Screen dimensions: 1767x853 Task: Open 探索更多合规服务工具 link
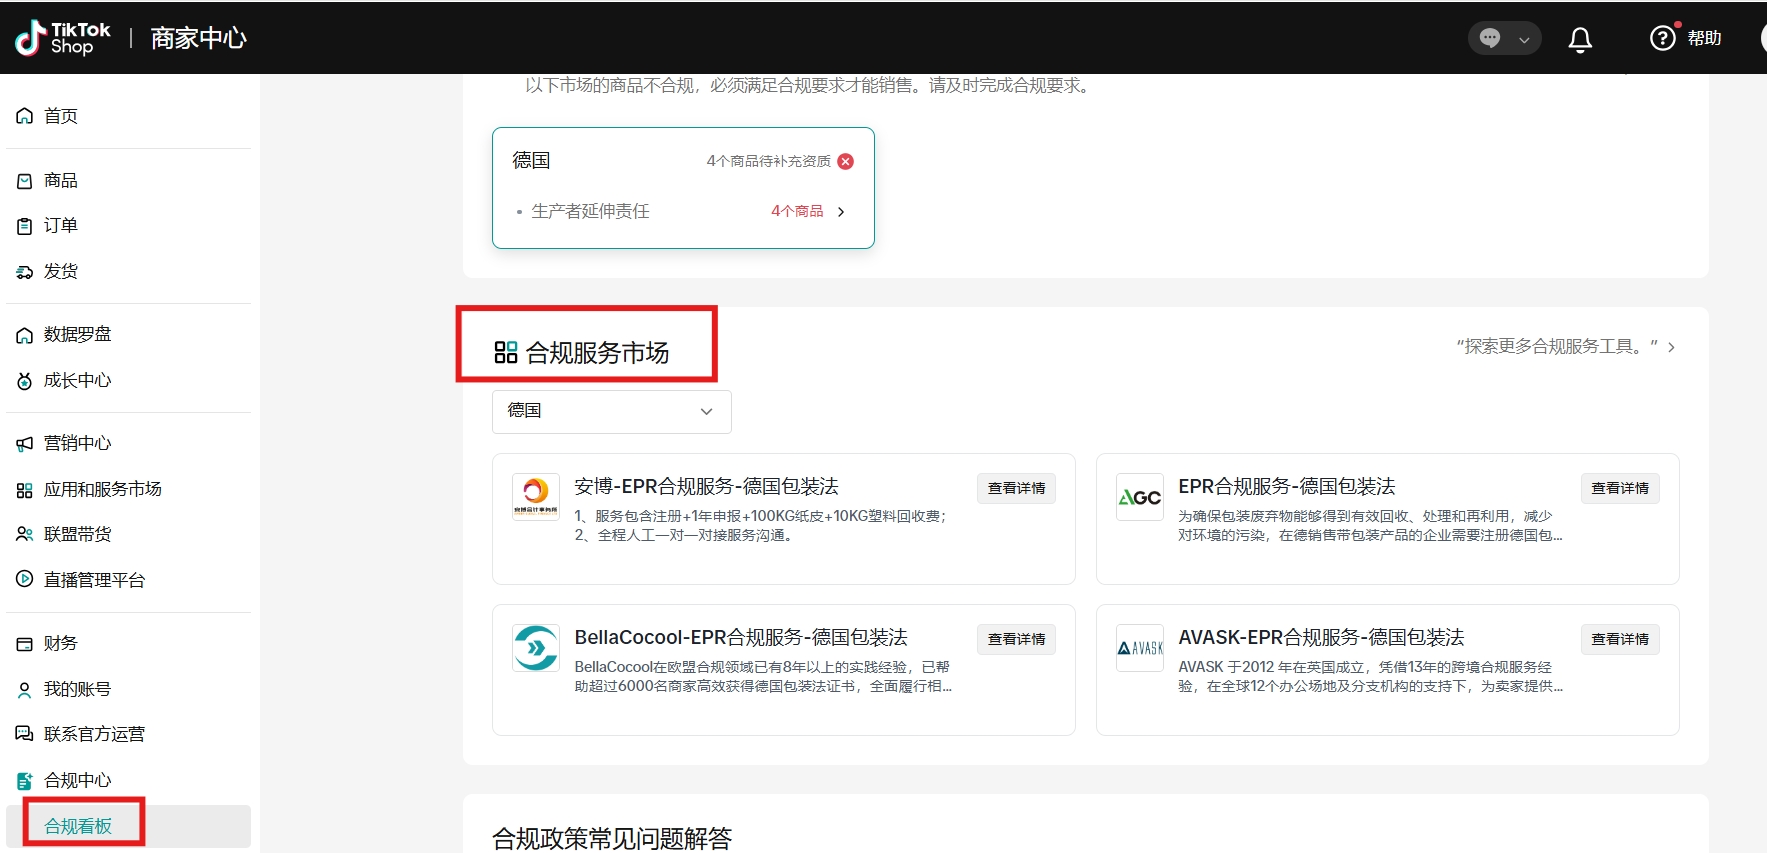click(x=1565, y=347)
